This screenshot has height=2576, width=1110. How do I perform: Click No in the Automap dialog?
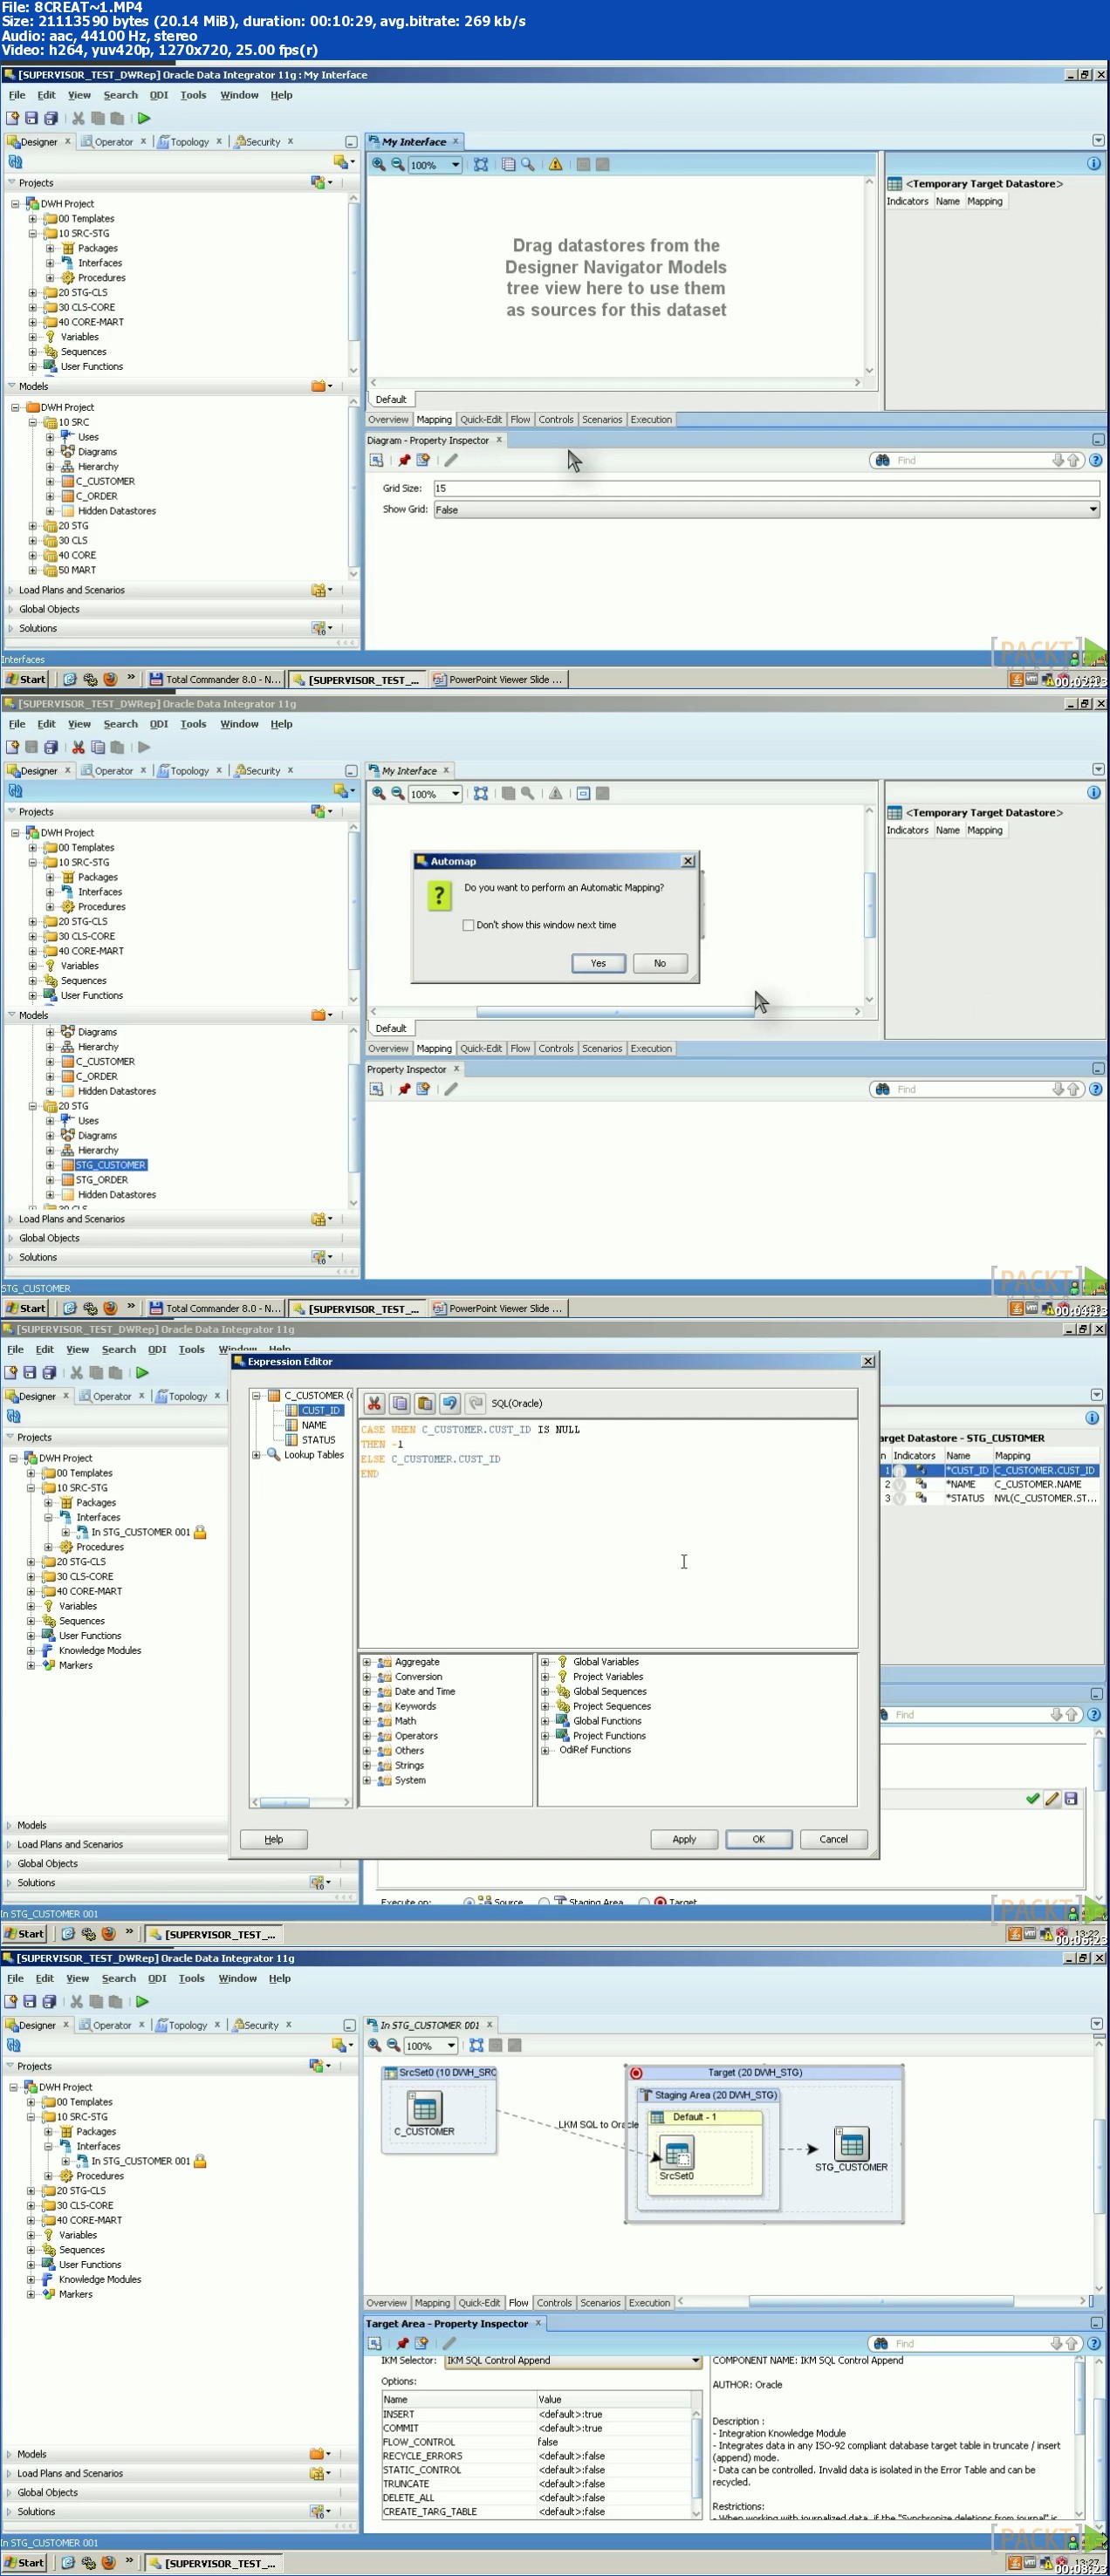pyautogui.click(x=660, y=963)
